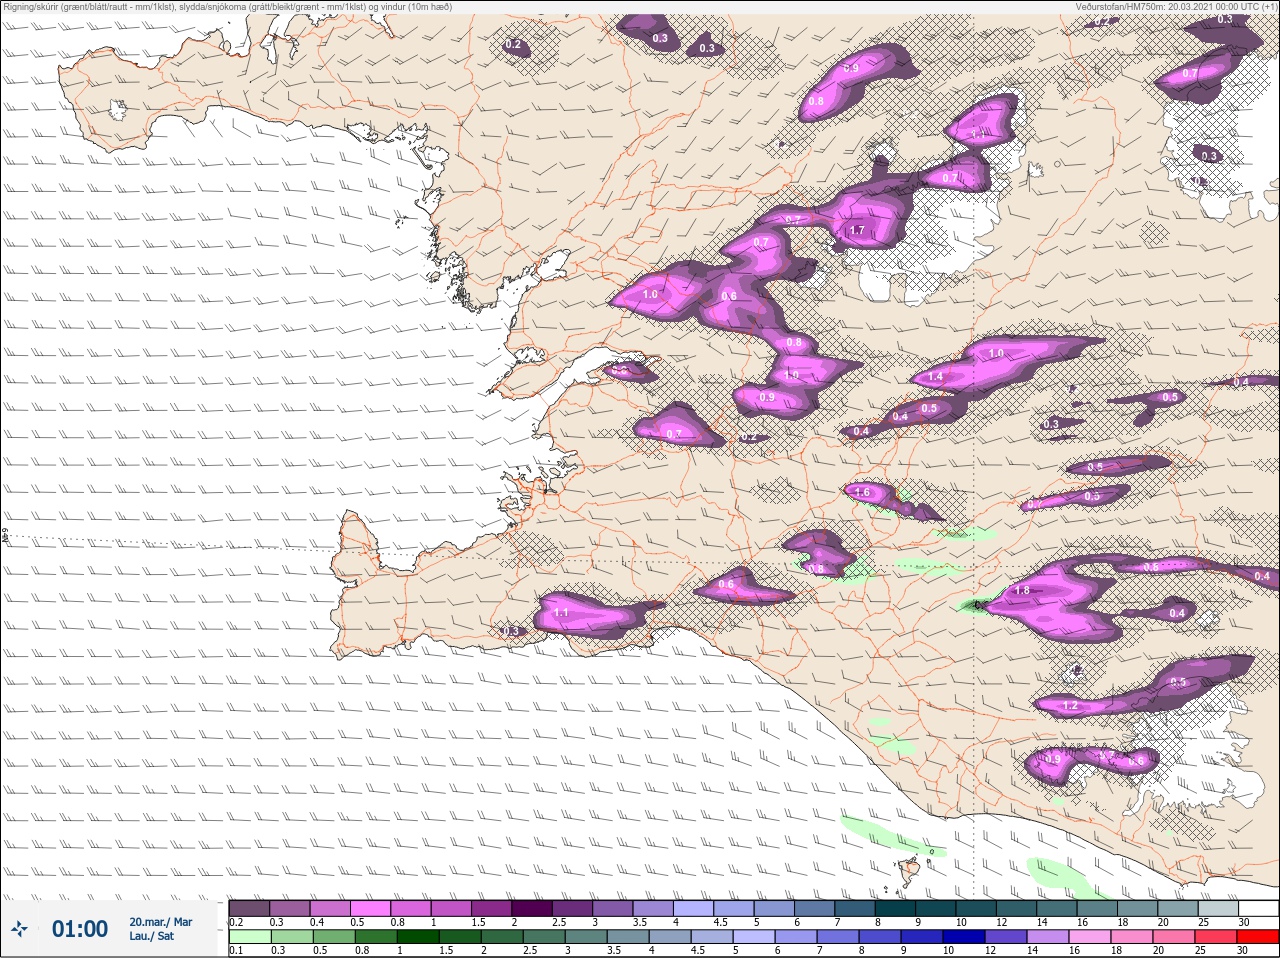Select the light pink 16 swatch, lower legend

pyautogui.click(x=1090, y=937)
